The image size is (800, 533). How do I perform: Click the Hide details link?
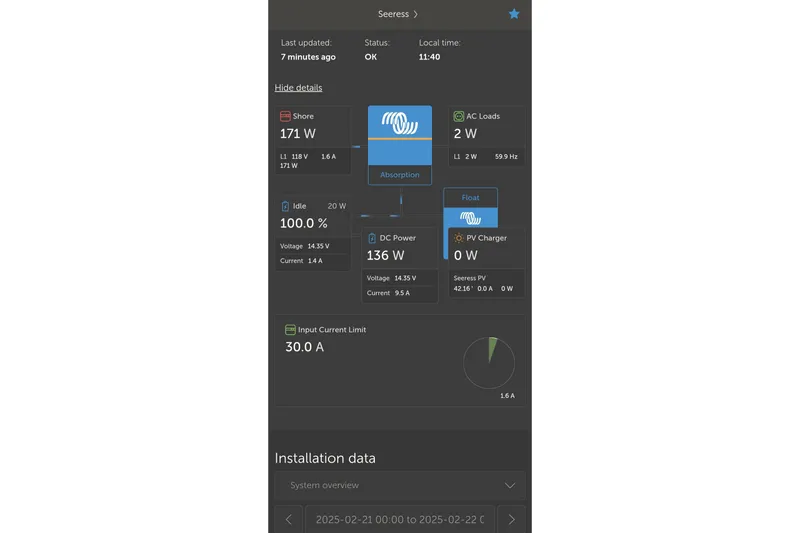click(x=298, y=88)
